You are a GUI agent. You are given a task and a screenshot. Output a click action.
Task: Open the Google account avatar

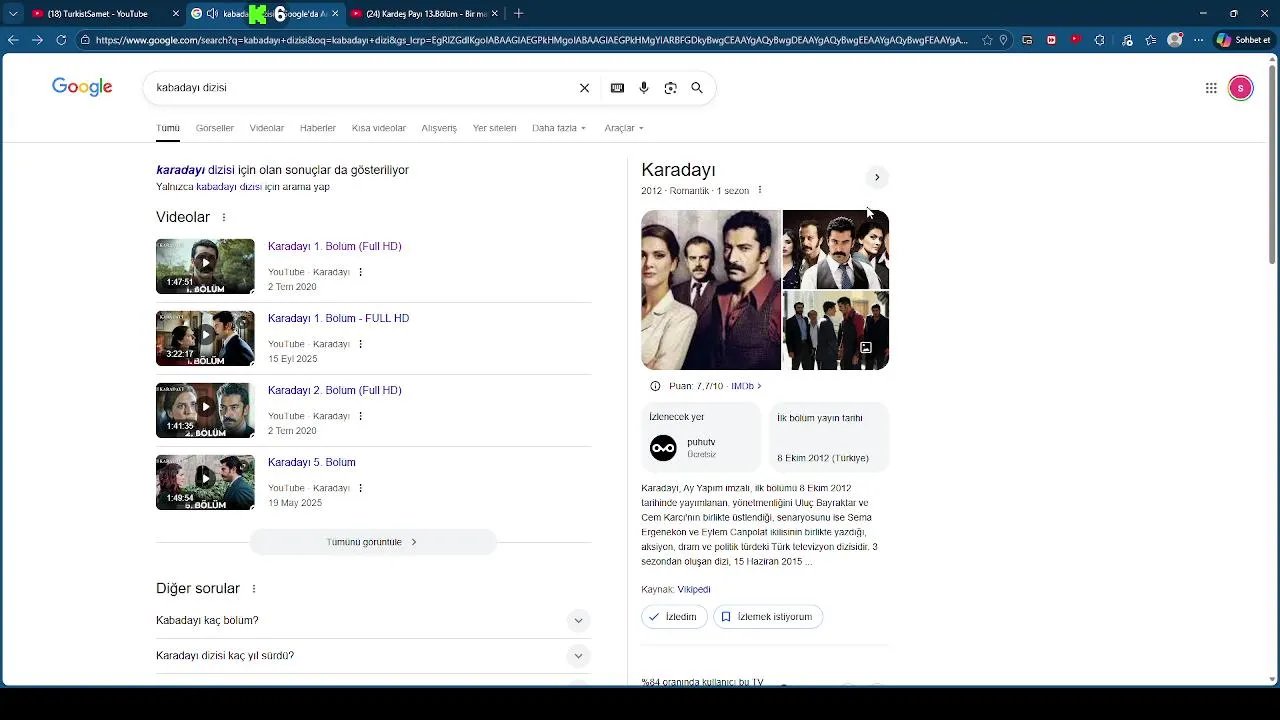[x=1241, y=88]
